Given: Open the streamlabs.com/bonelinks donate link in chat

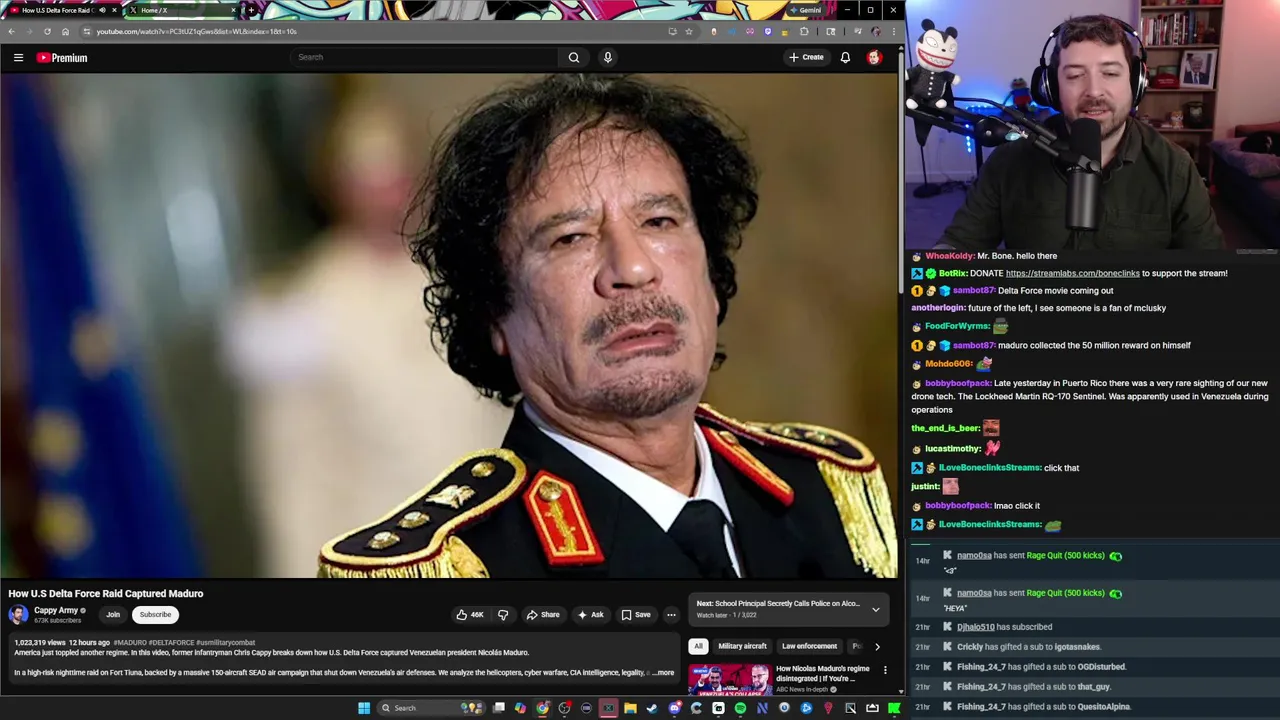Looking at the screenshot, I should [1072, 273].
